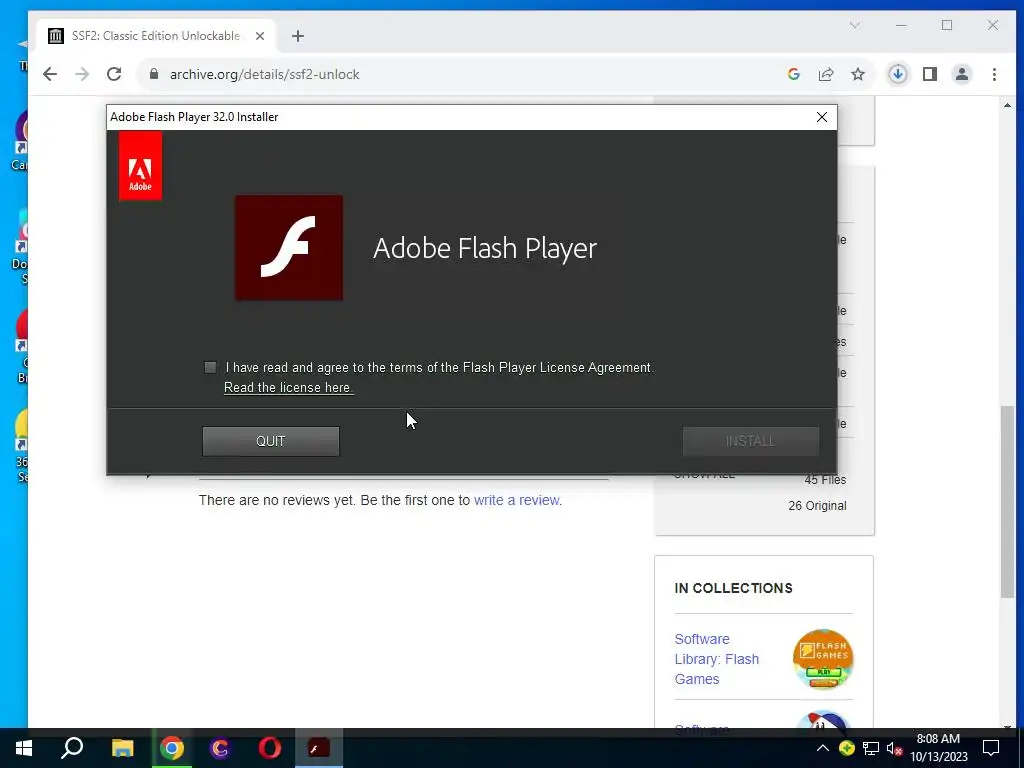The width and height of the screenshot is (1024, 768).
Task: Click the muted volume tray icon
Action: [895, 748]
